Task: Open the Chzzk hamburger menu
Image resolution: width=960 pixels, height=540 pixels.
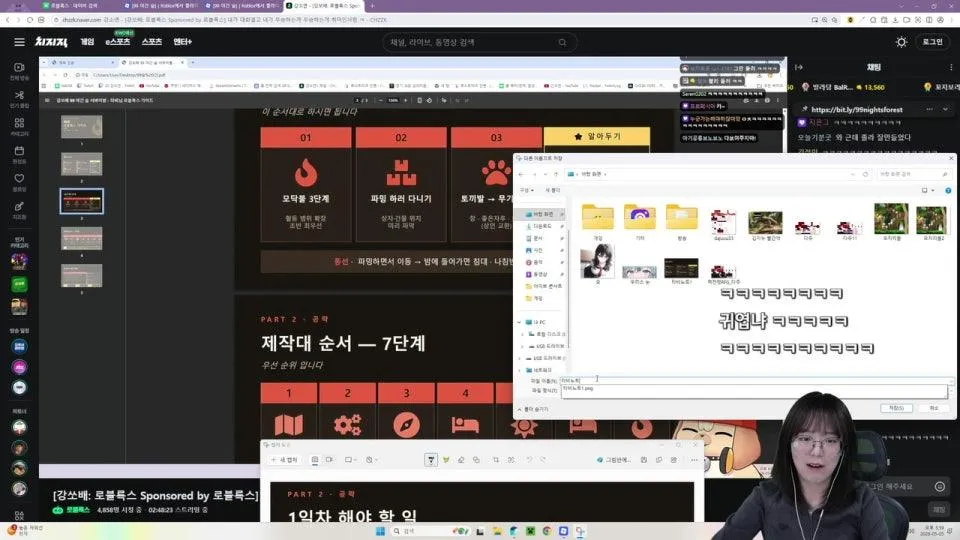Action: (19, 42)
